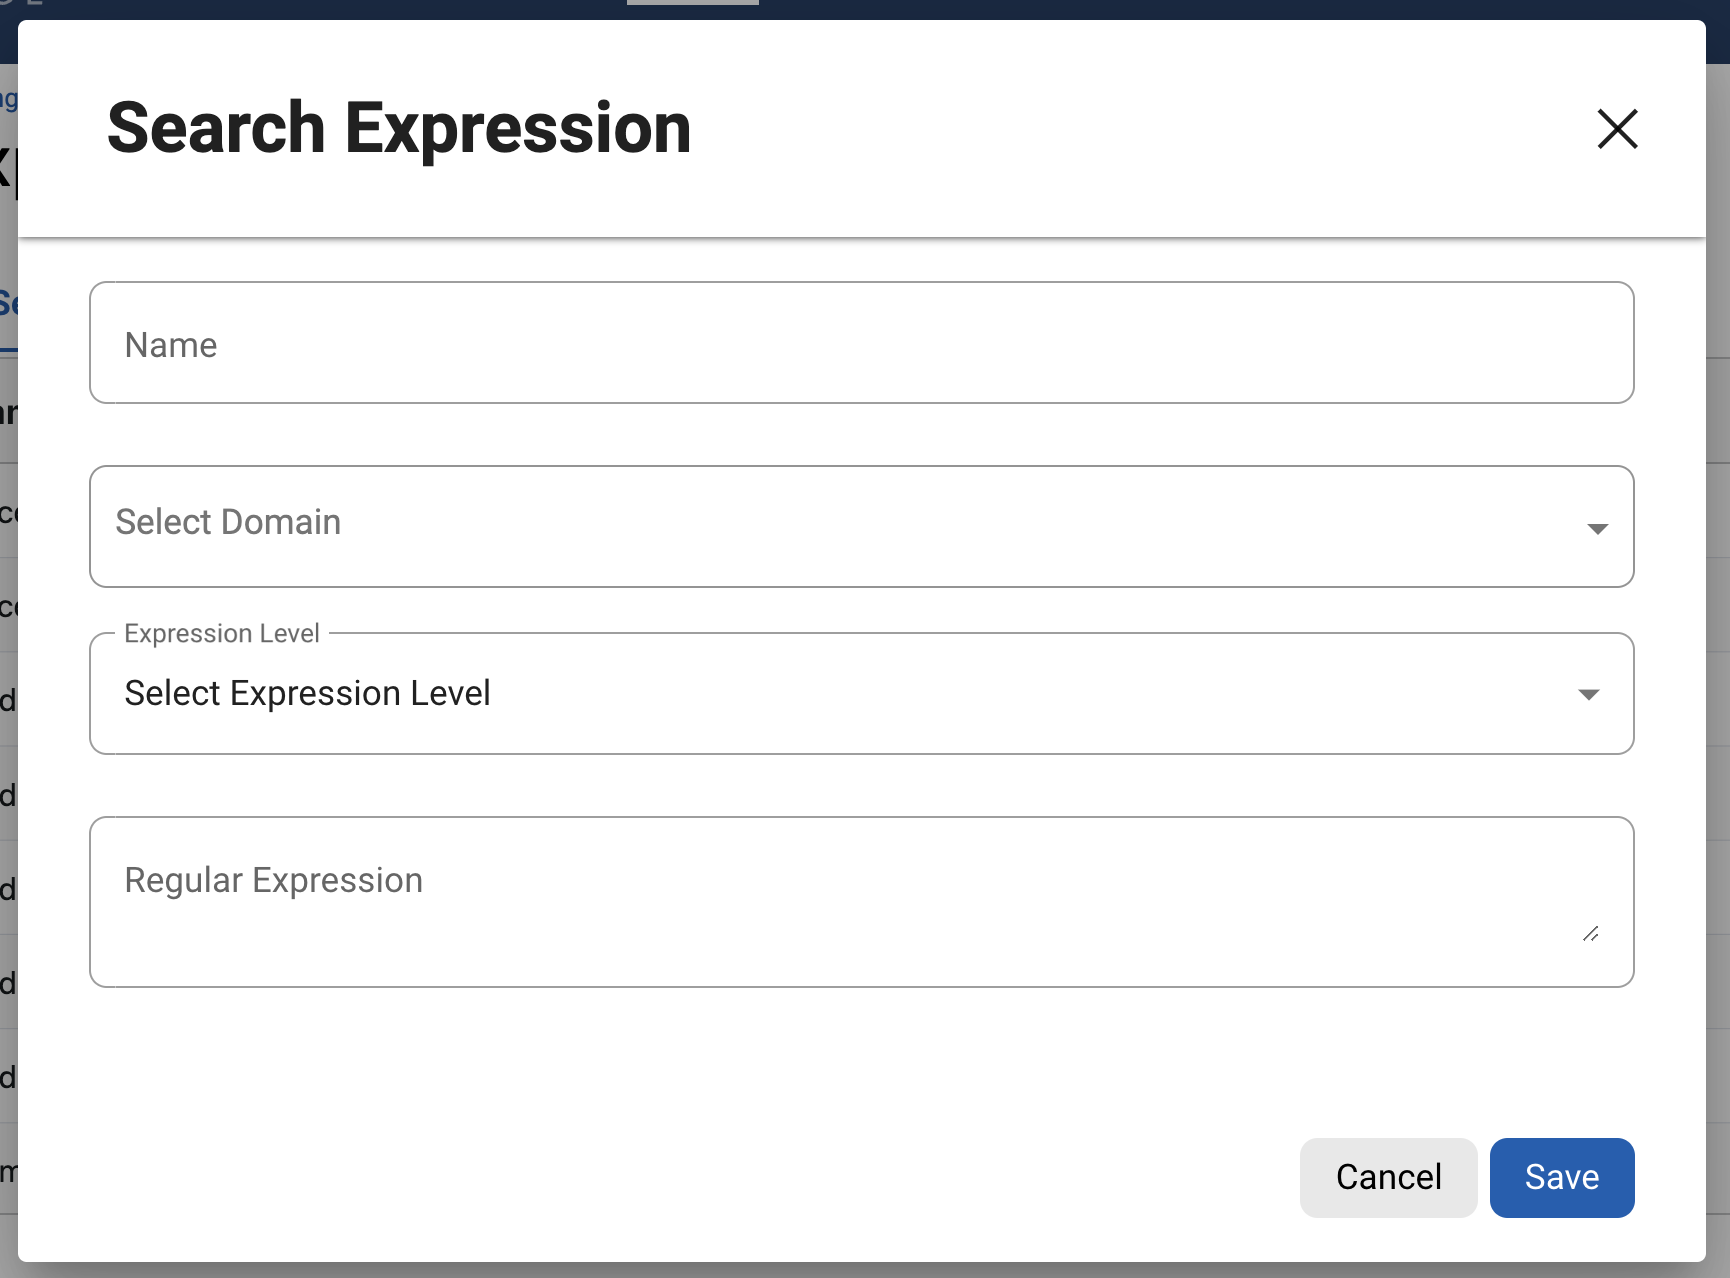This screenshot has width=1730, height=1278.
Task: Grab the Regular Expression resize handle
Action: tap(1590, 934)
